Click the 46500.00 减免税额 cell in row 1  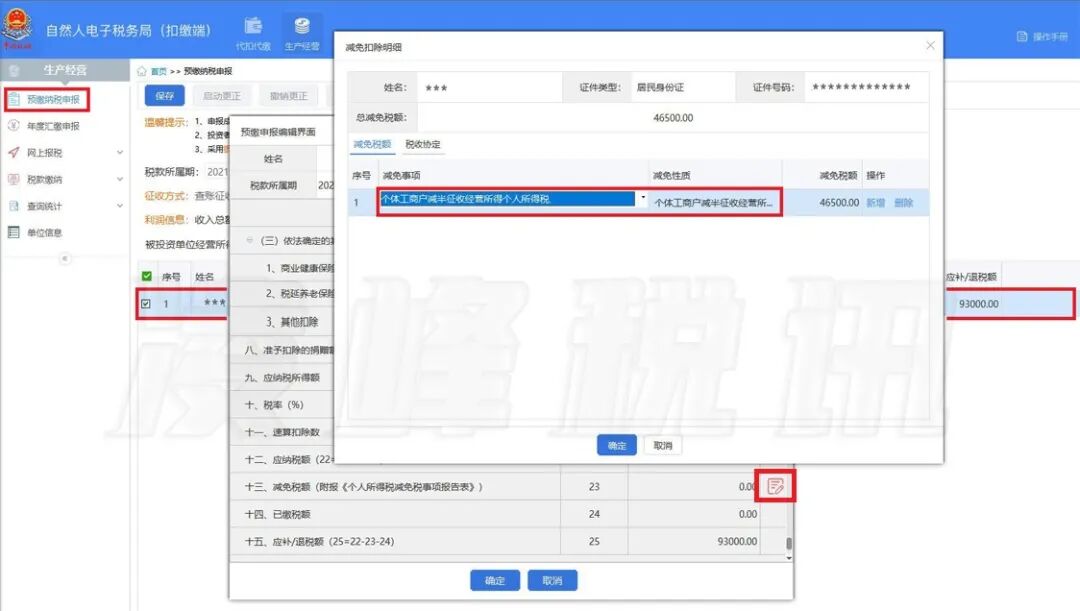[x=839, y=203]
